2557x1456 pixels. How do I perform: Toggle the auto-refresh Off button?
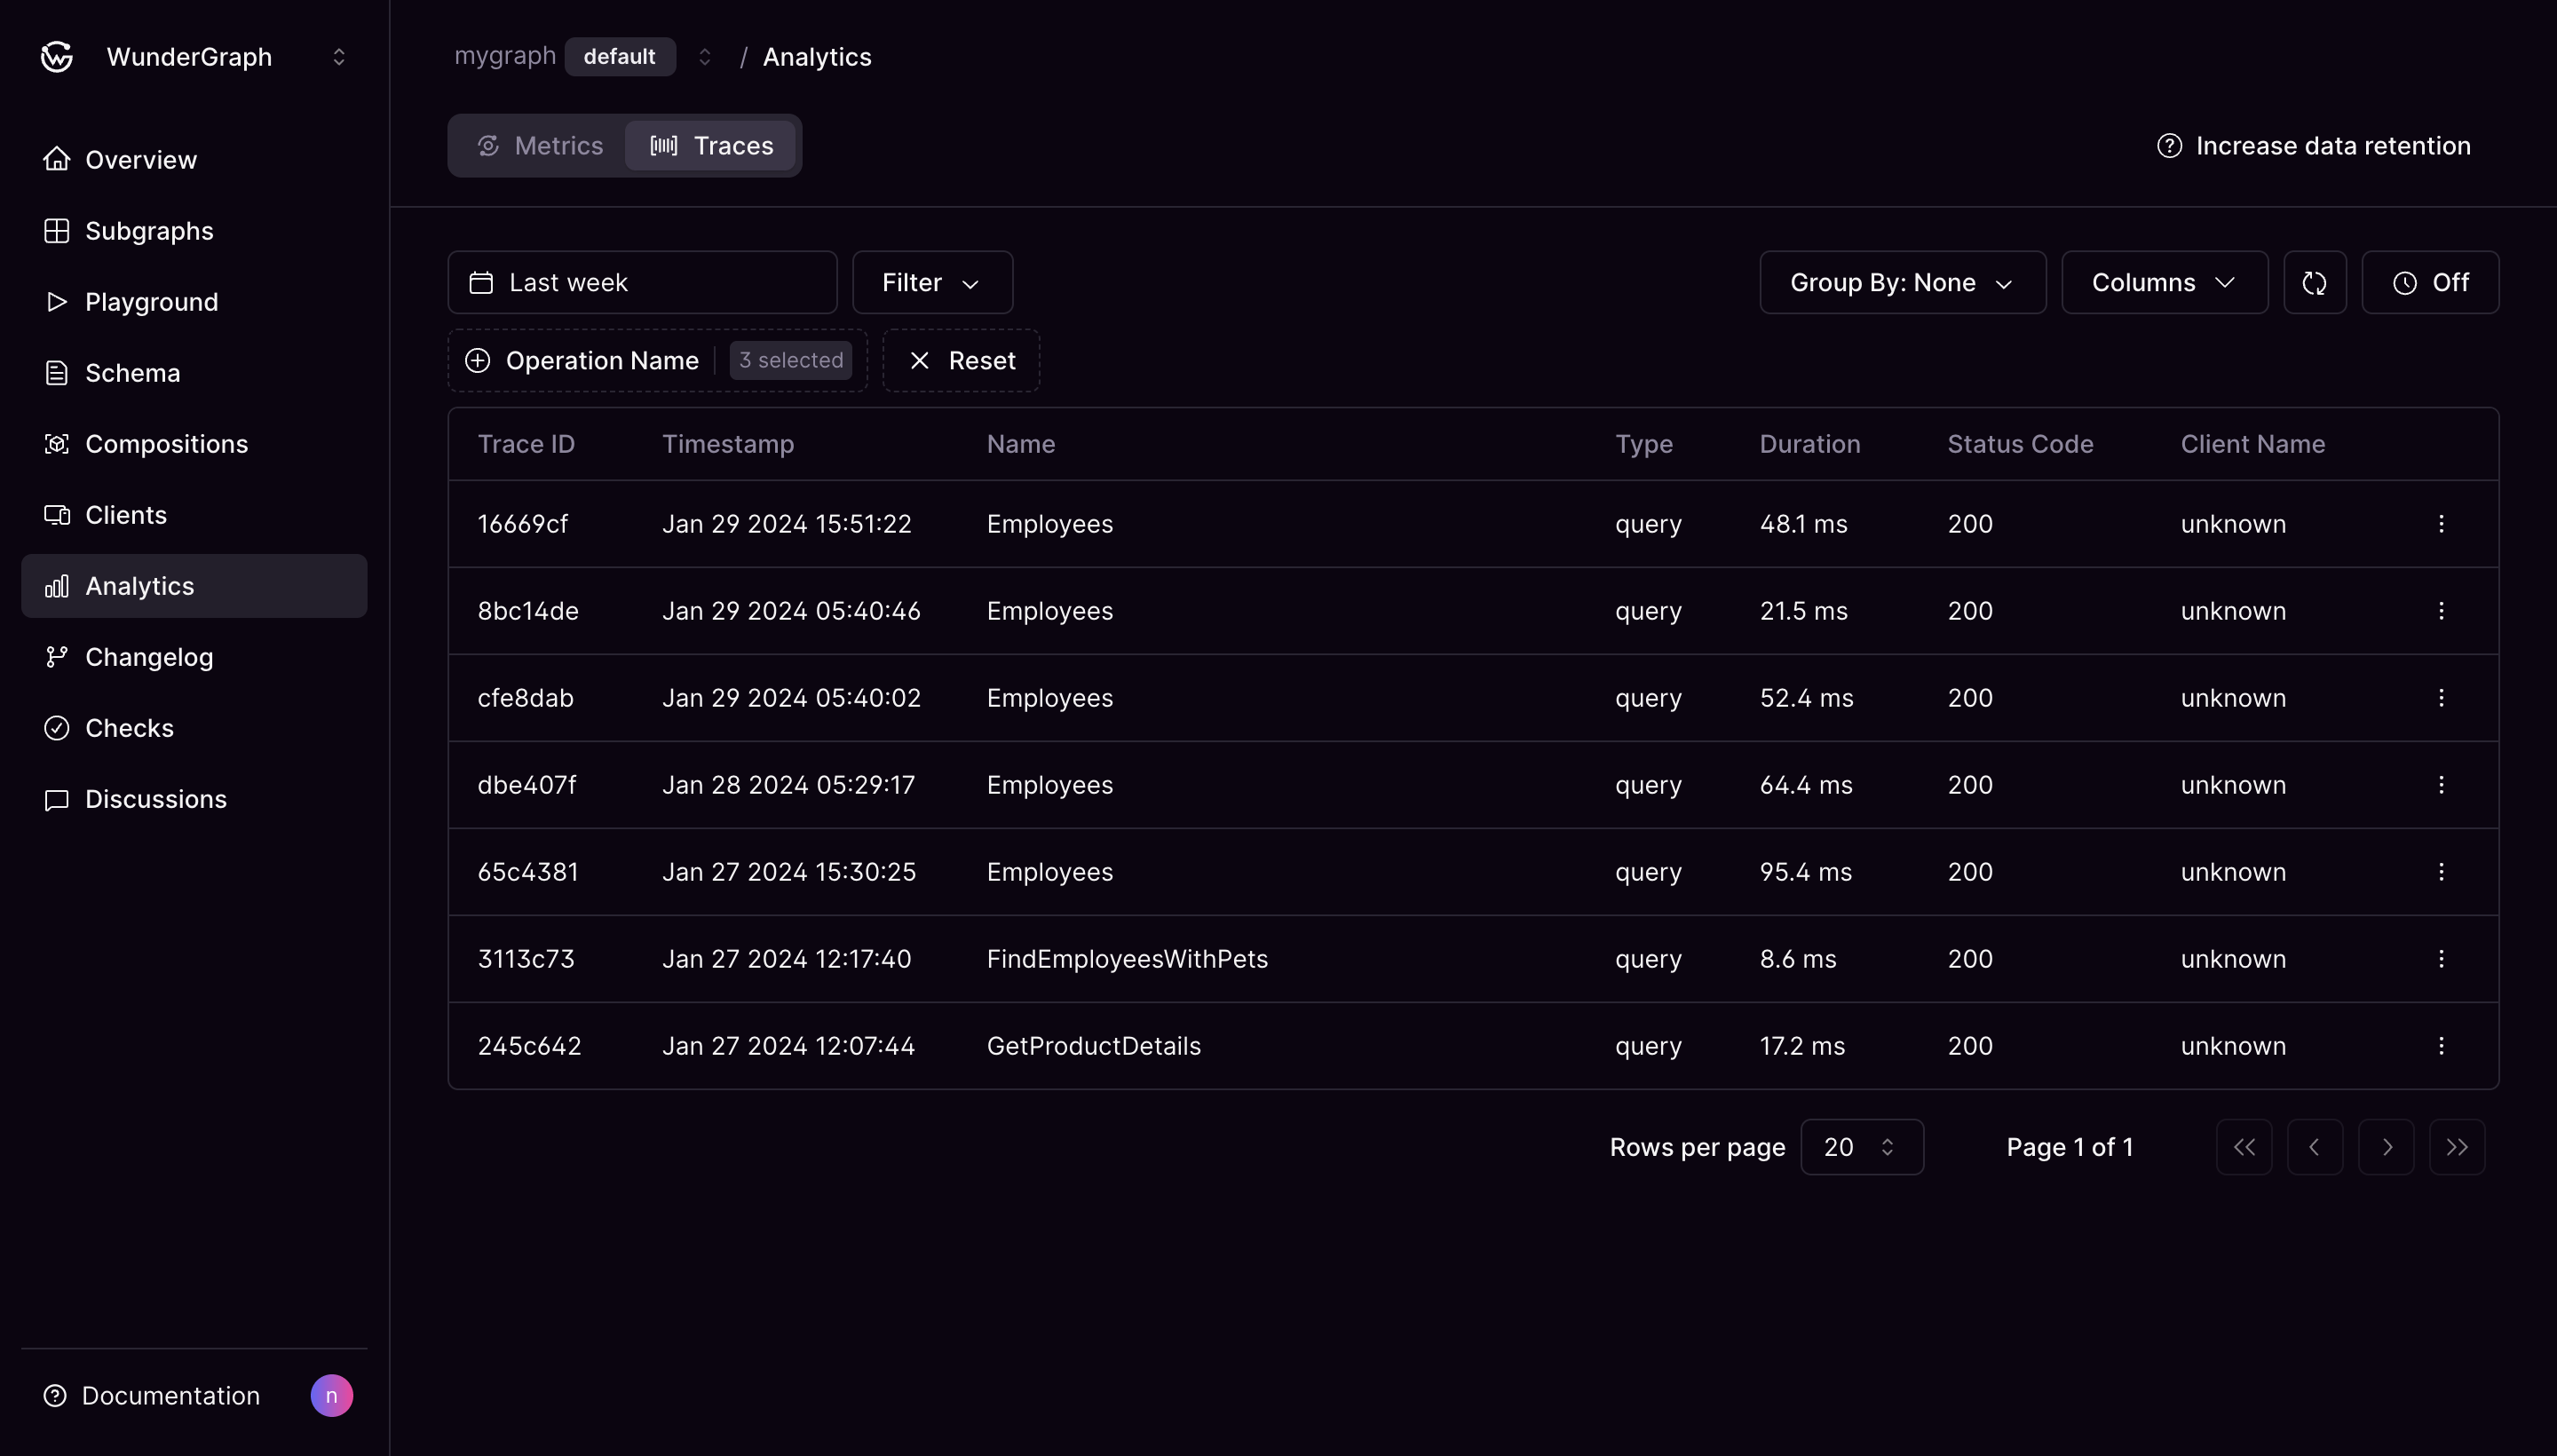click(2429, 283)
